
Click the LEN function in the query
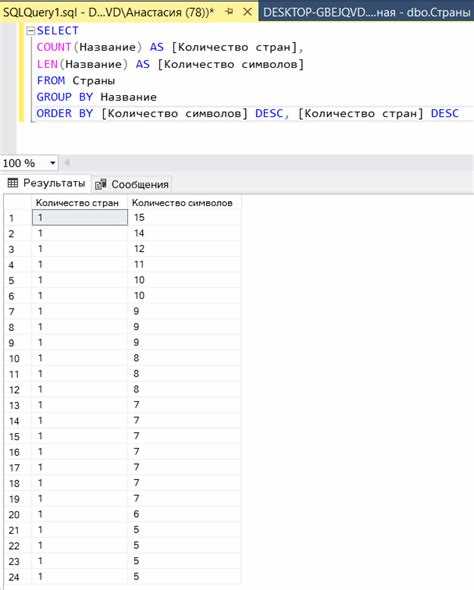point(47,64)
